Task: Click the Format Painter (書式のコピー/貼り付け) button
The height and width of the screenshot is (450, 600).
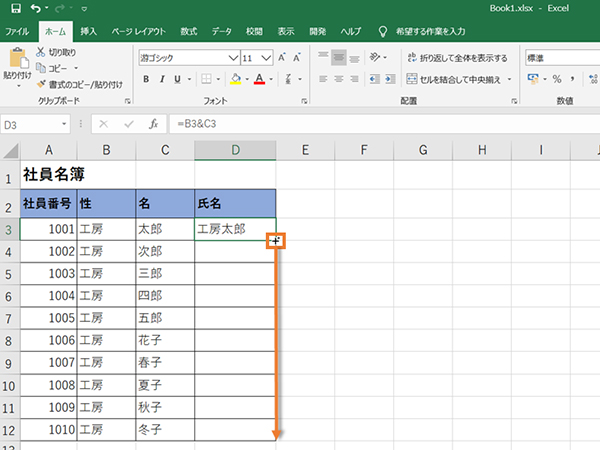Action: coord(40,84)
